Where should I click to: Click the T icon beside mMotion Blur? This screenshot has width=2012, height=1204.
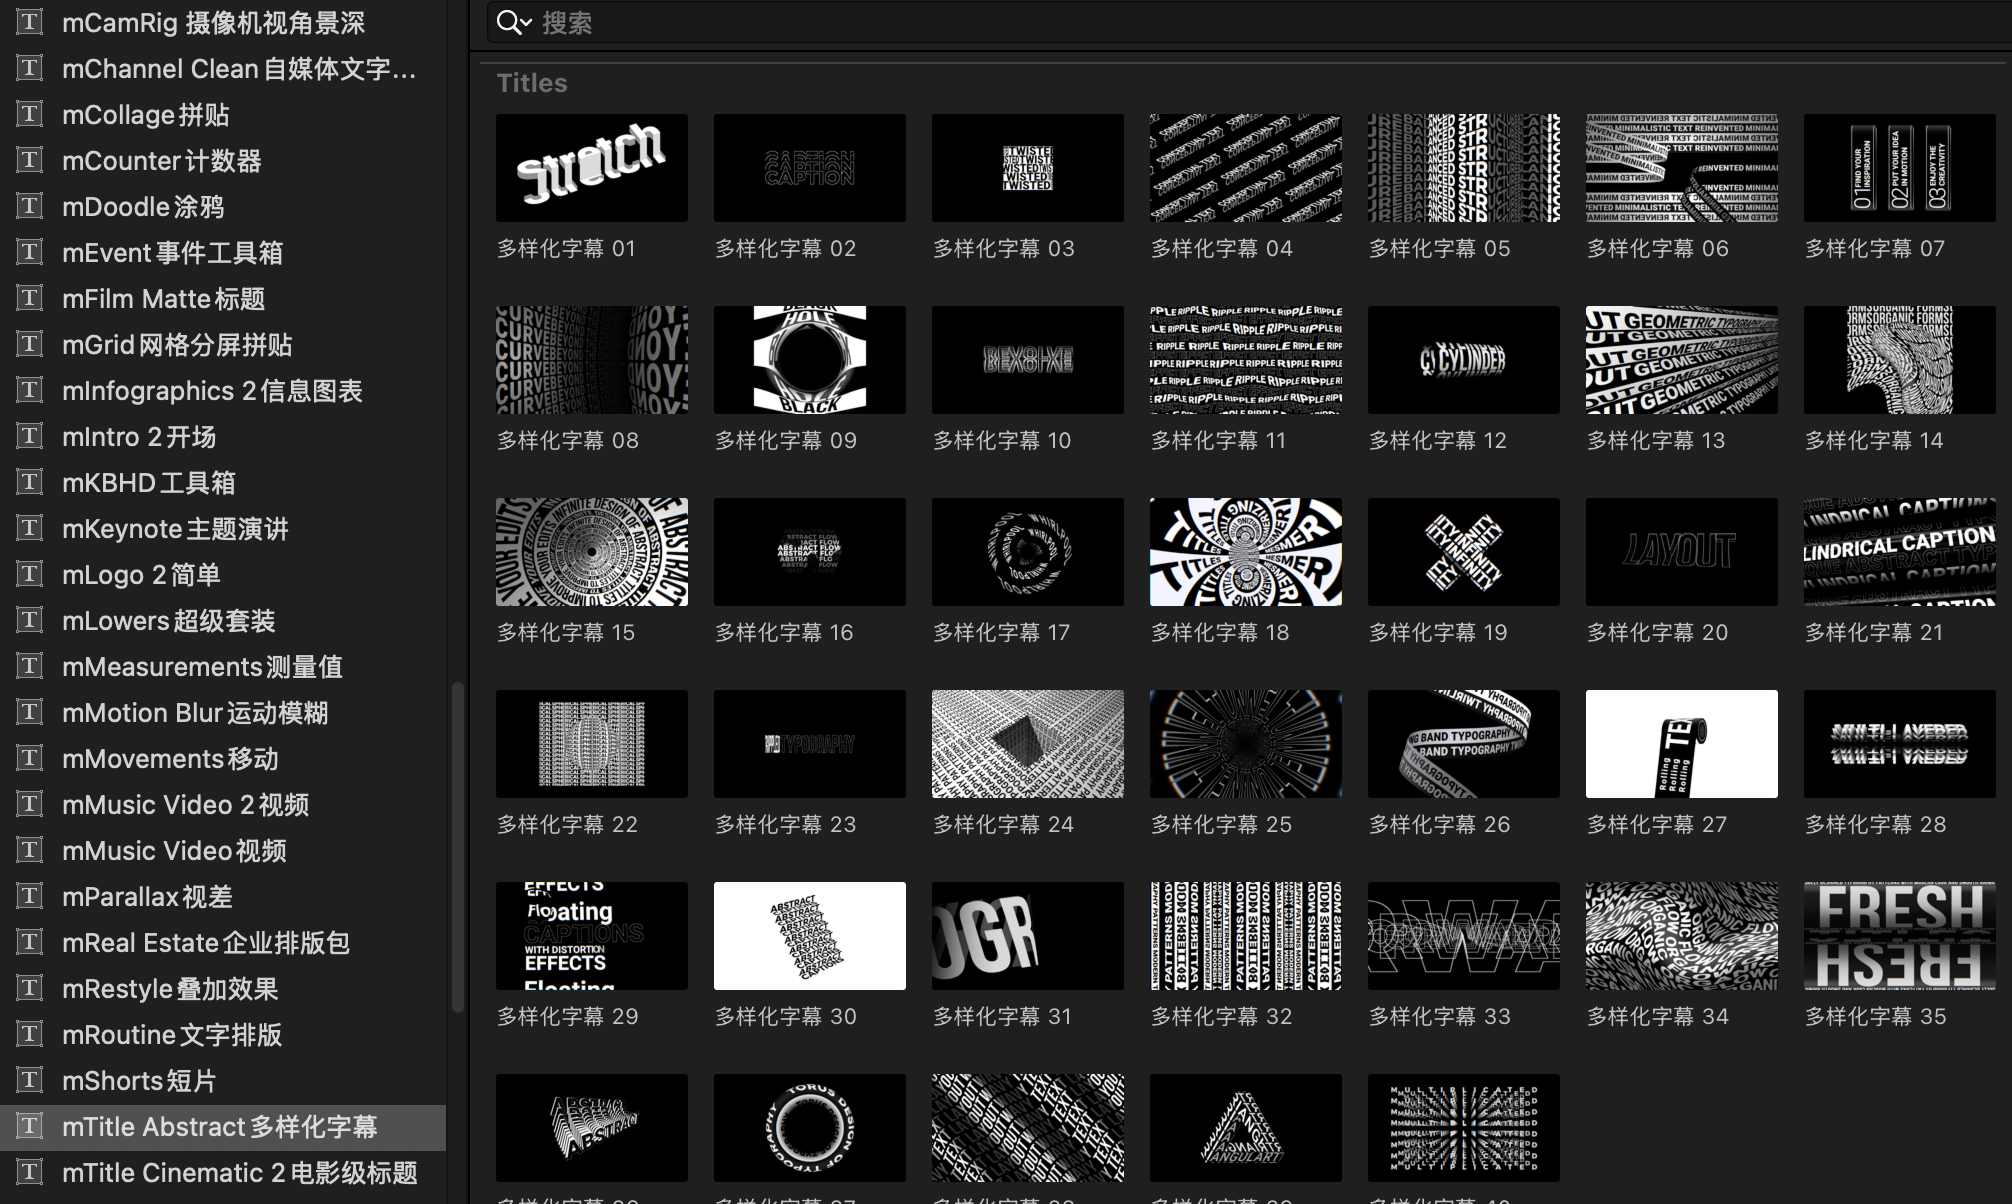[x=30, y=712]
